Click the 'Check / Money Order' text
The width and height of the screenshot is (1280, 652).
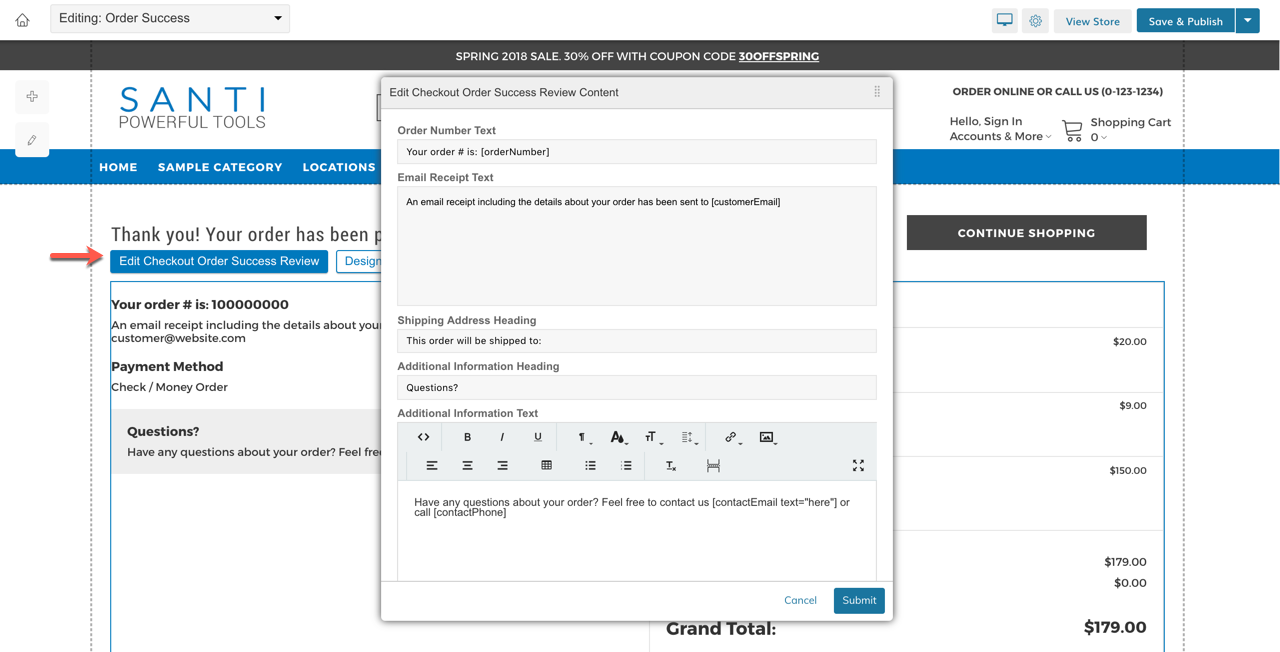click(x=169, y=387)
